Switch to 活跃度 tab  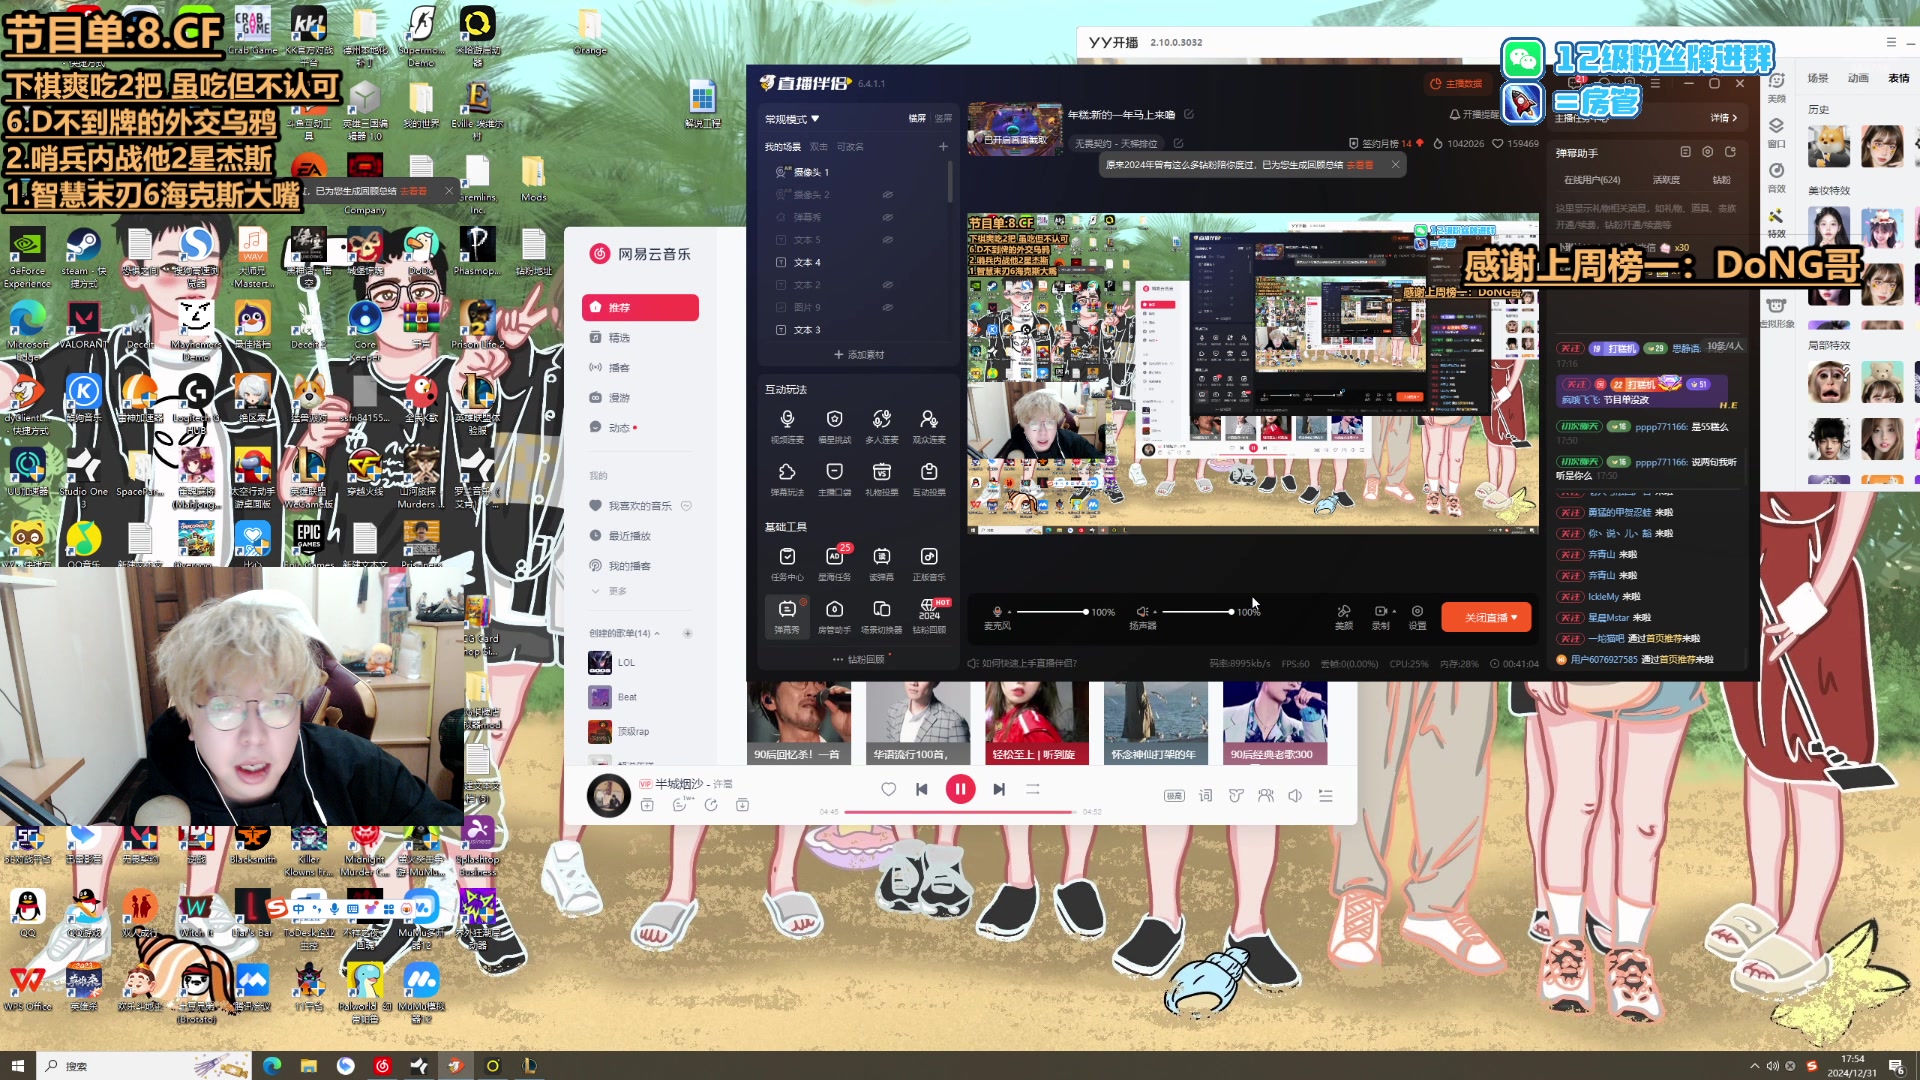point(1666,180)
